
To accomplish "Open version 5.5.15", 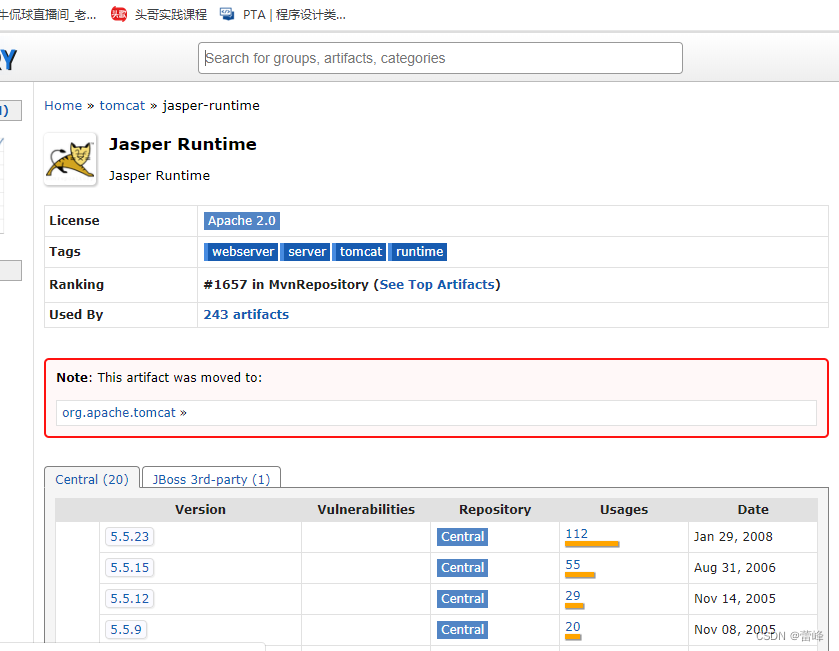I will 129,568.
